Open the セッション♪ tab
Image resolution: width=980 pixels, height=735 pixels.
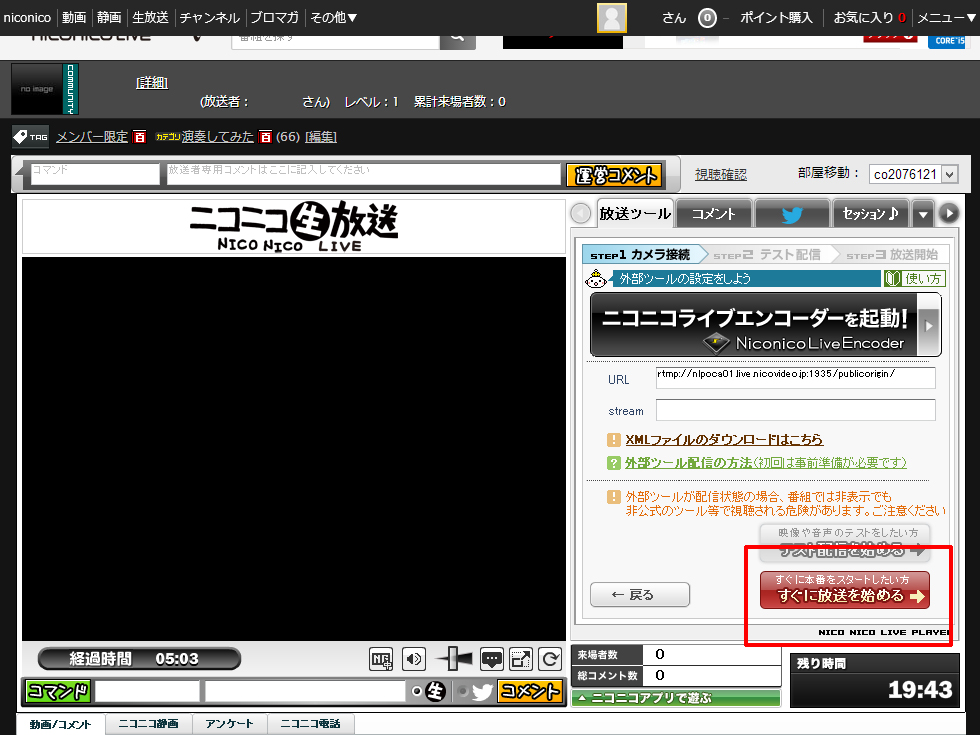(x=871, y=214)
